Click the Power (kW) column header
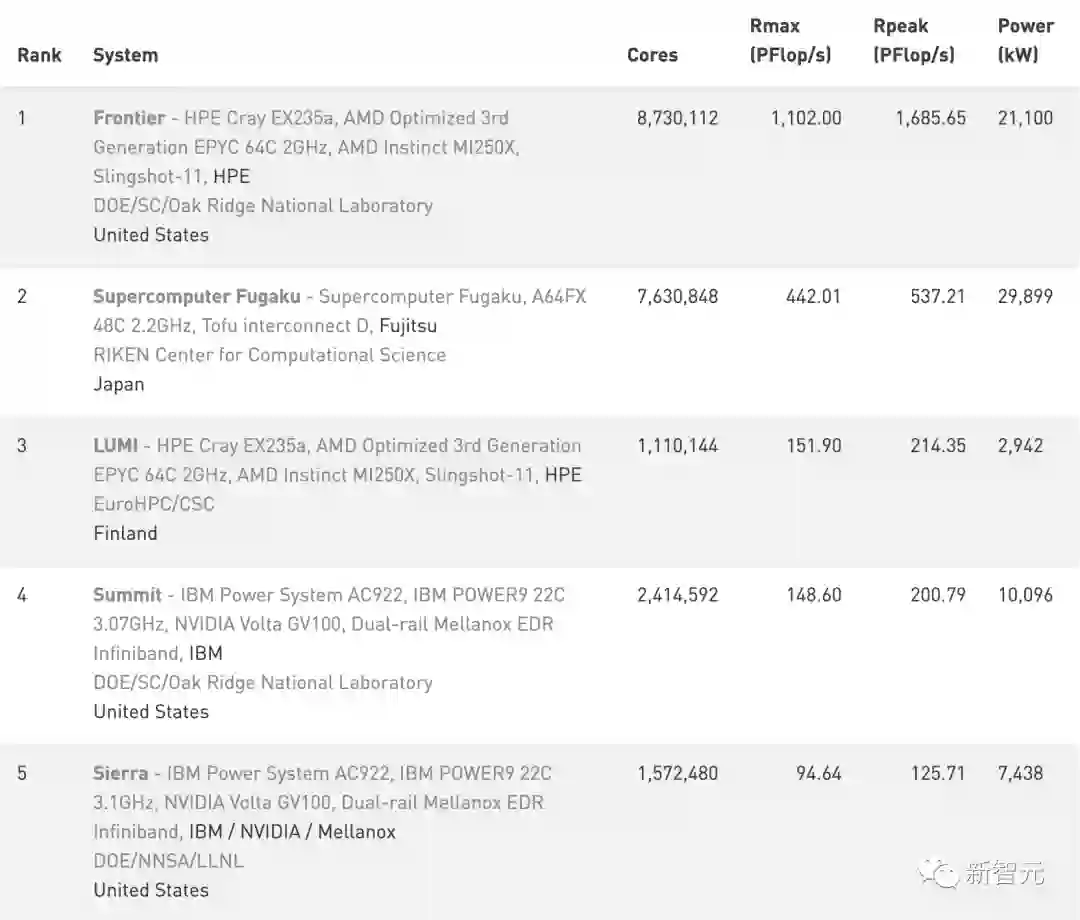Screen dimensions: 1080x920 (x=1025, y=41)
